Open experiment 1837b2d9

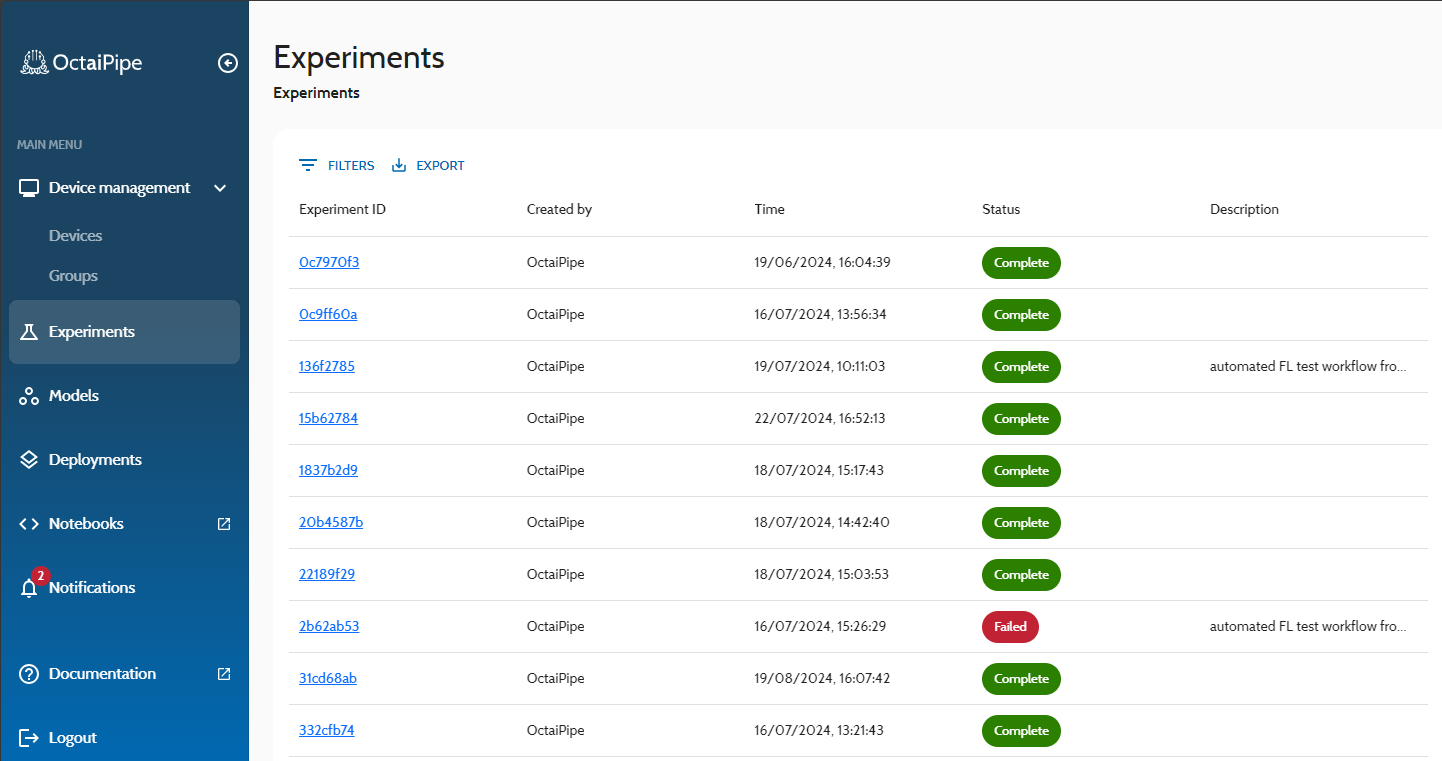[x=328, y=471]
